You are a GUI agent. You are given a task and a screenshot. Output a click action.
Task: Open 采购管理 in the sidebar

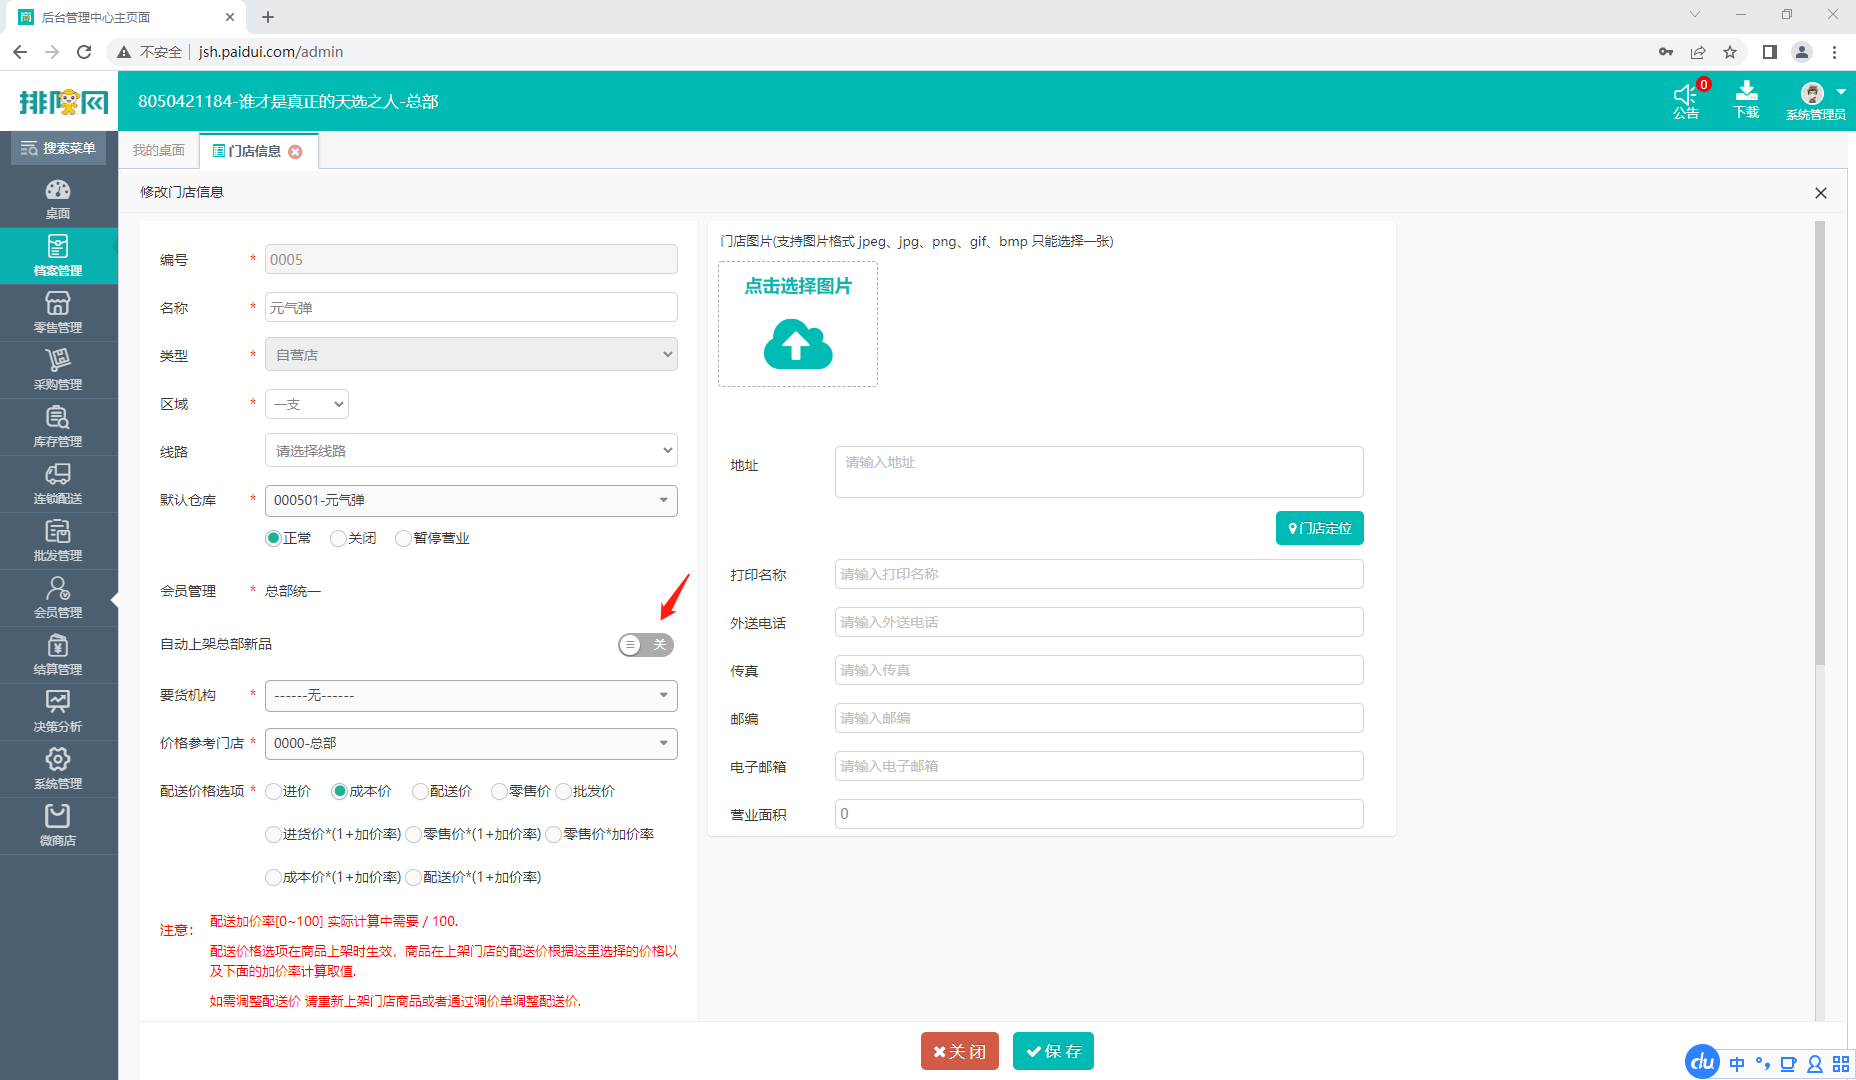click(x=58, y=370)
